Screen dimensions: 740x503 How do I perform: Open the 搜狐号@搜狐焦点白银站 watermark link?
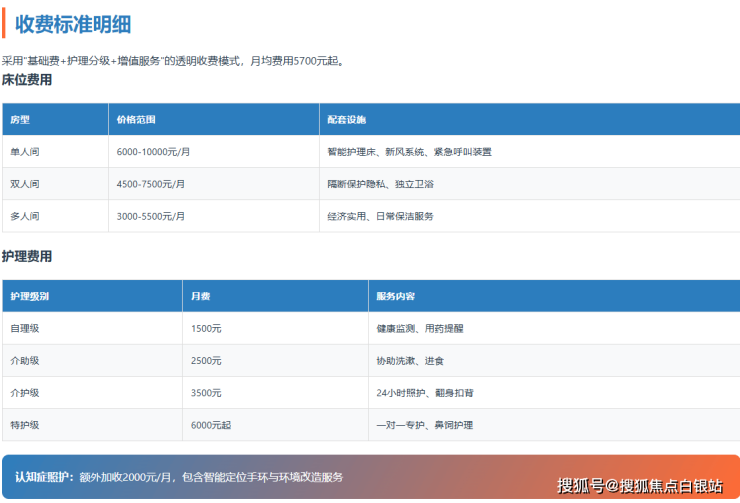[x=639, y=486]
